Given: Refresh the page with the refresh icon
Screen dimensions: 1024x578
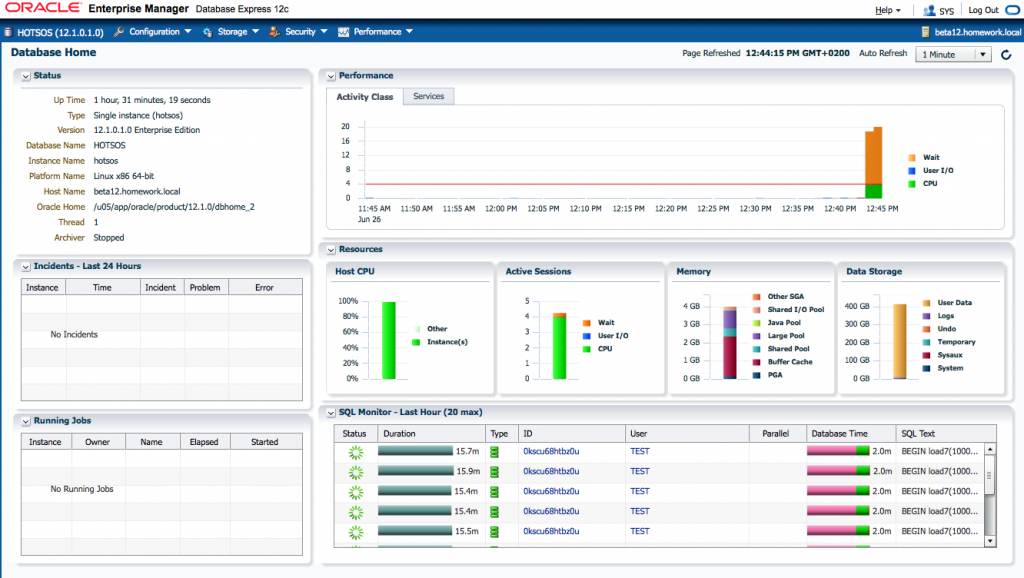Looking at the screenshot, I should (x=1006, y=55).
